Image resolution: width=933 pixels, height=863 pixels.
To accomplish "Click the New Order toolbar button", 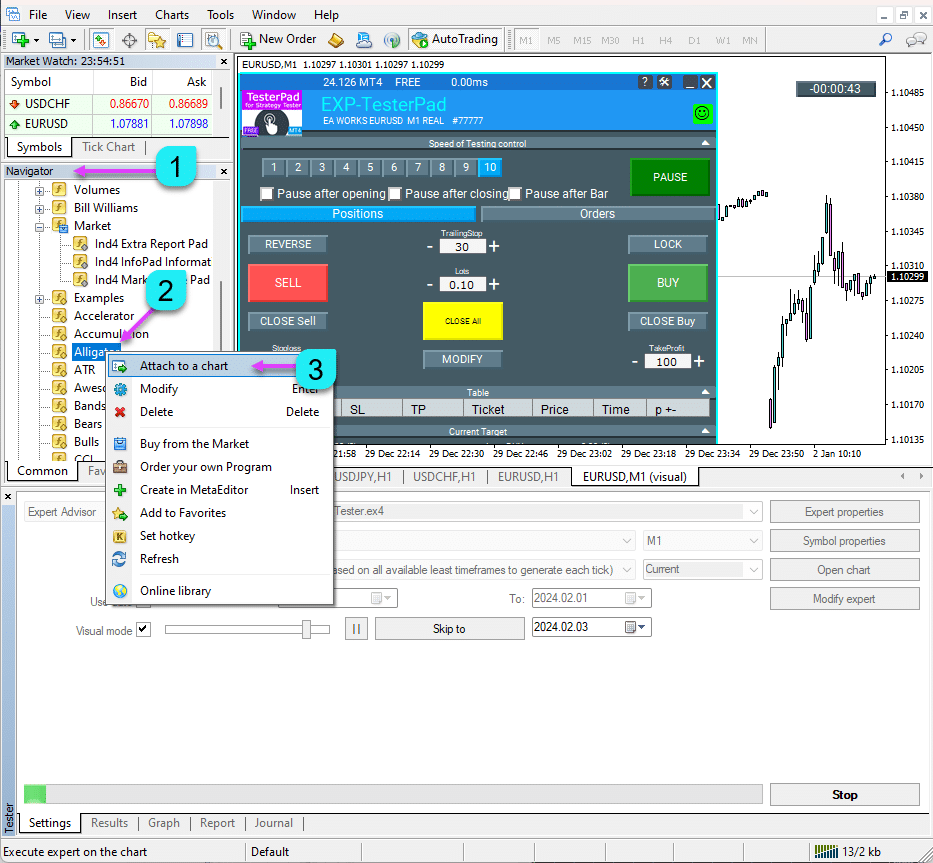I will (278, 40).
